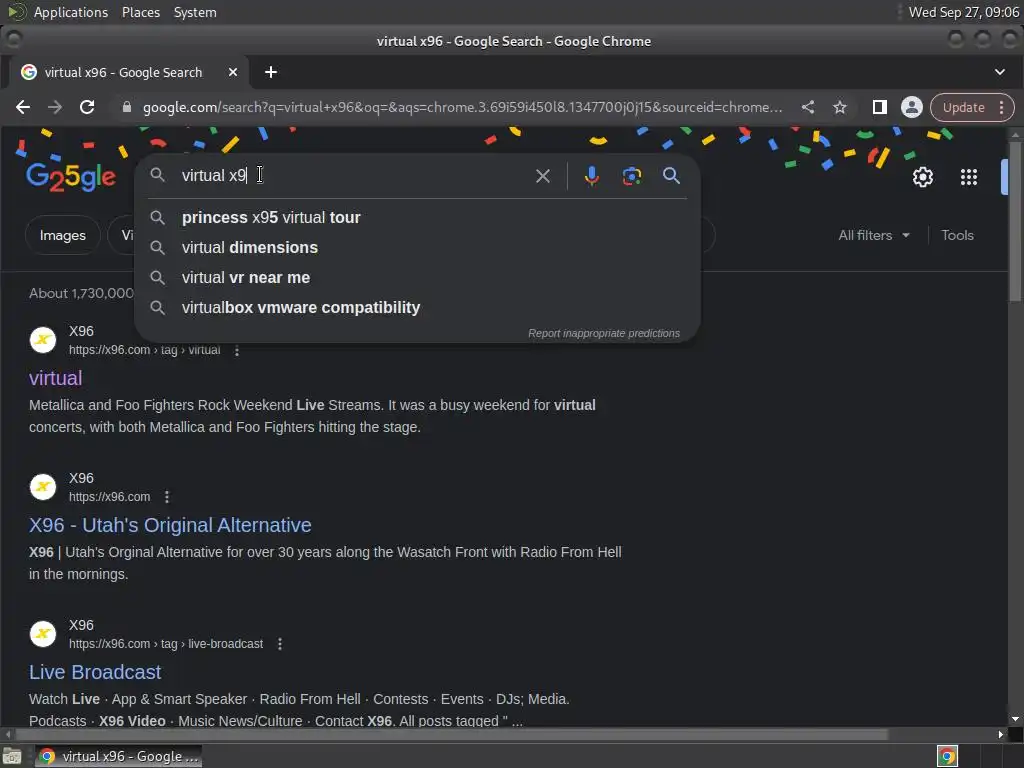Click Chrome window in taskbar

click(x=118, y=756)
